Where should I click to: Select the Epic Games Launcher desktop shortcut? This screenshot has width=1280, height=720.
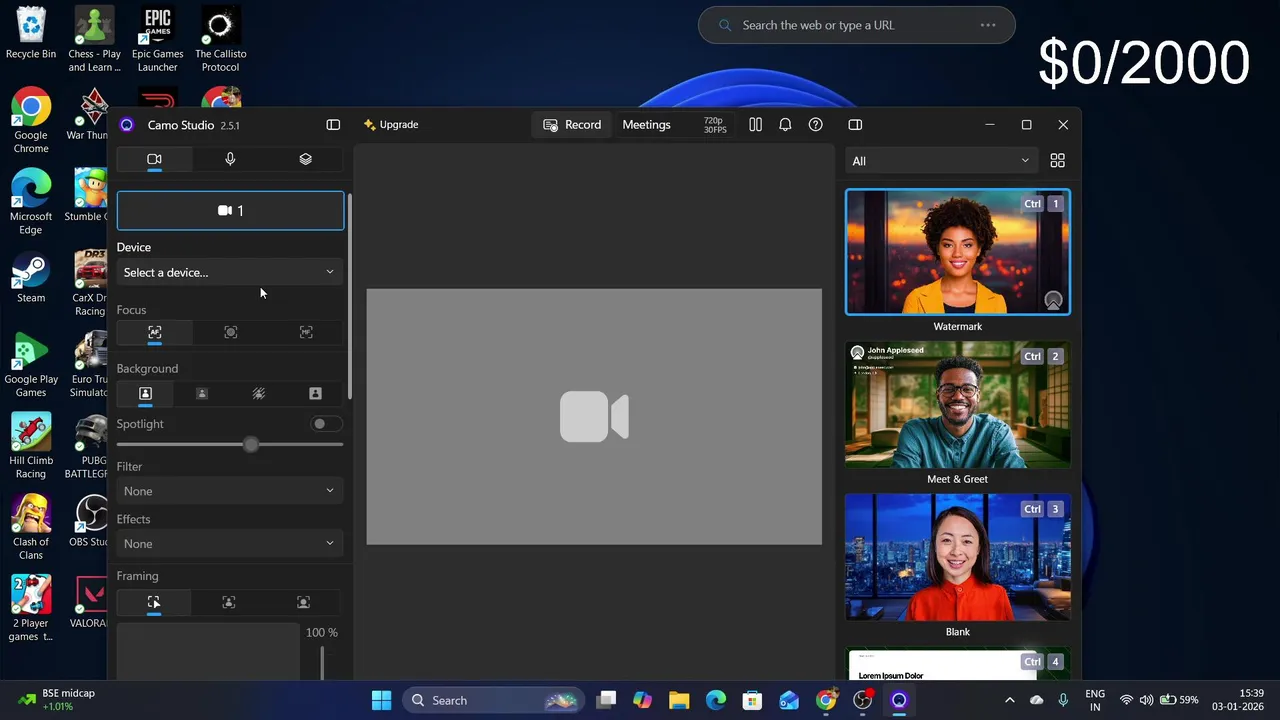pos(157,40)
